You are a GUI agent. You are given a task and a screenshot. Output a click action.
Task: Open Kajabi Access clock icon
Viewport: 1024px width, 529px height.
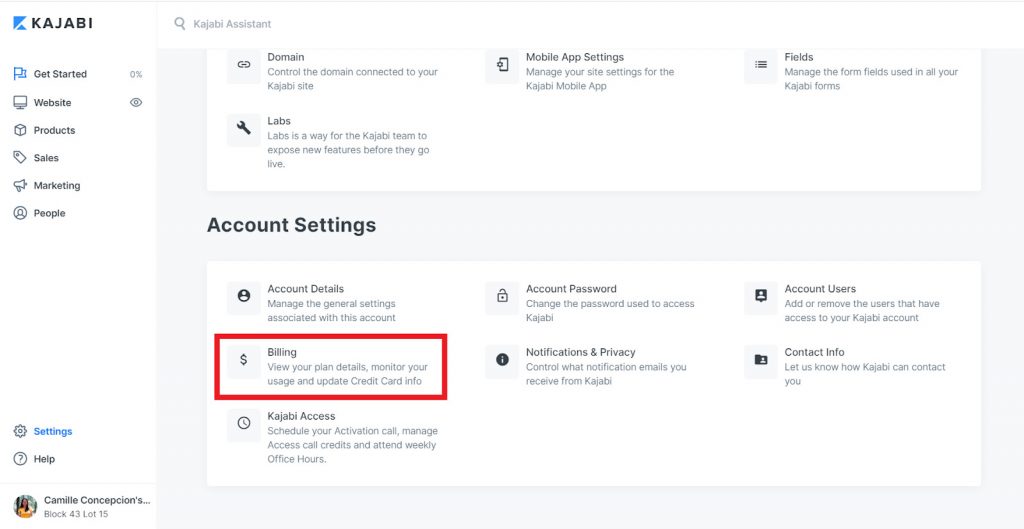244,423
